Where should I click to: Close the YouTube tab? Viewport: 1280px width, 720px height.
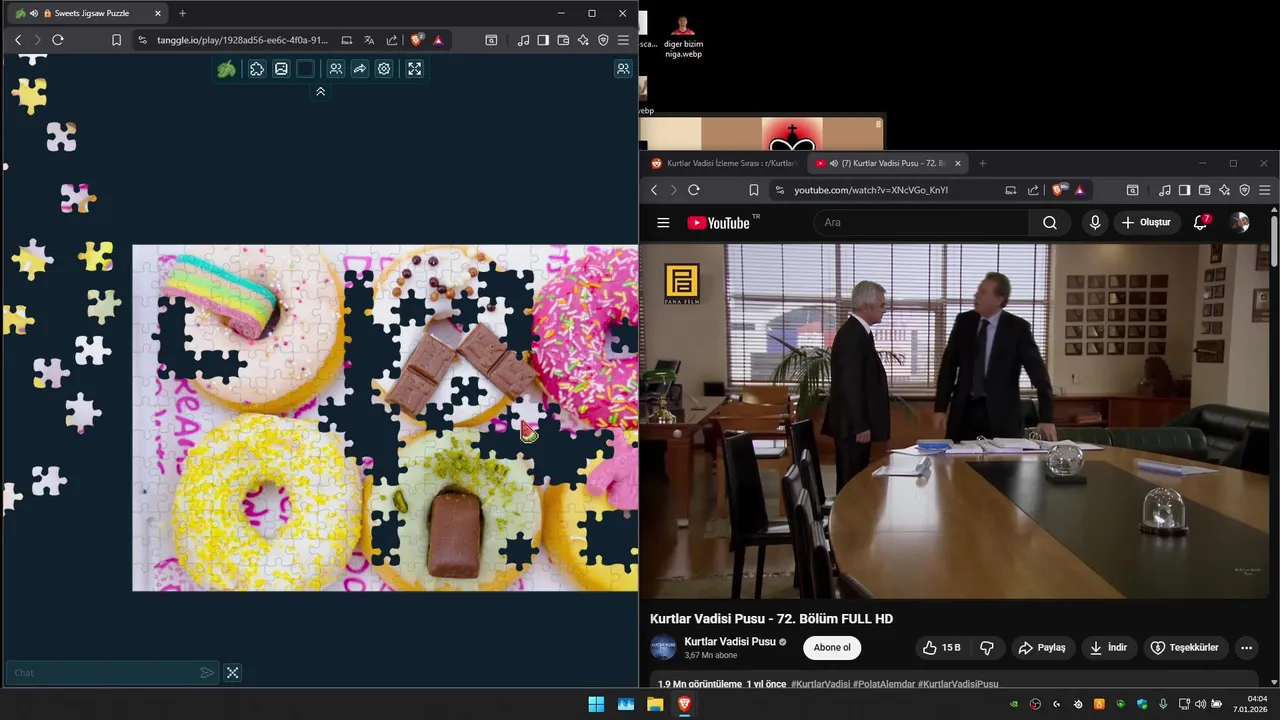pos(958,163)
